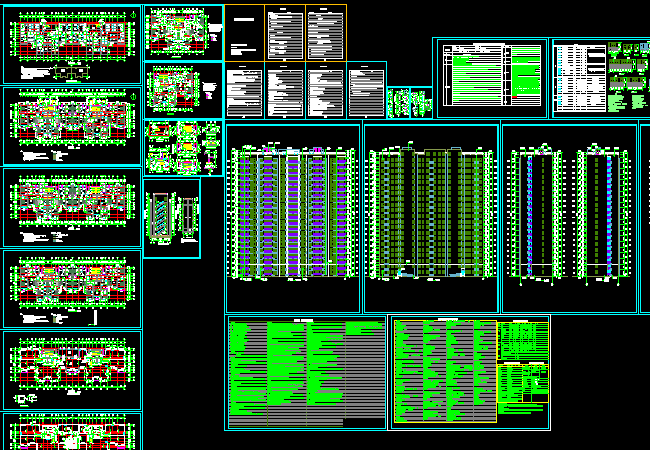Viewport: 650px width, 450px height.
Task: Select the partially visible bottom-left floor plan
Action: (72, 432)
